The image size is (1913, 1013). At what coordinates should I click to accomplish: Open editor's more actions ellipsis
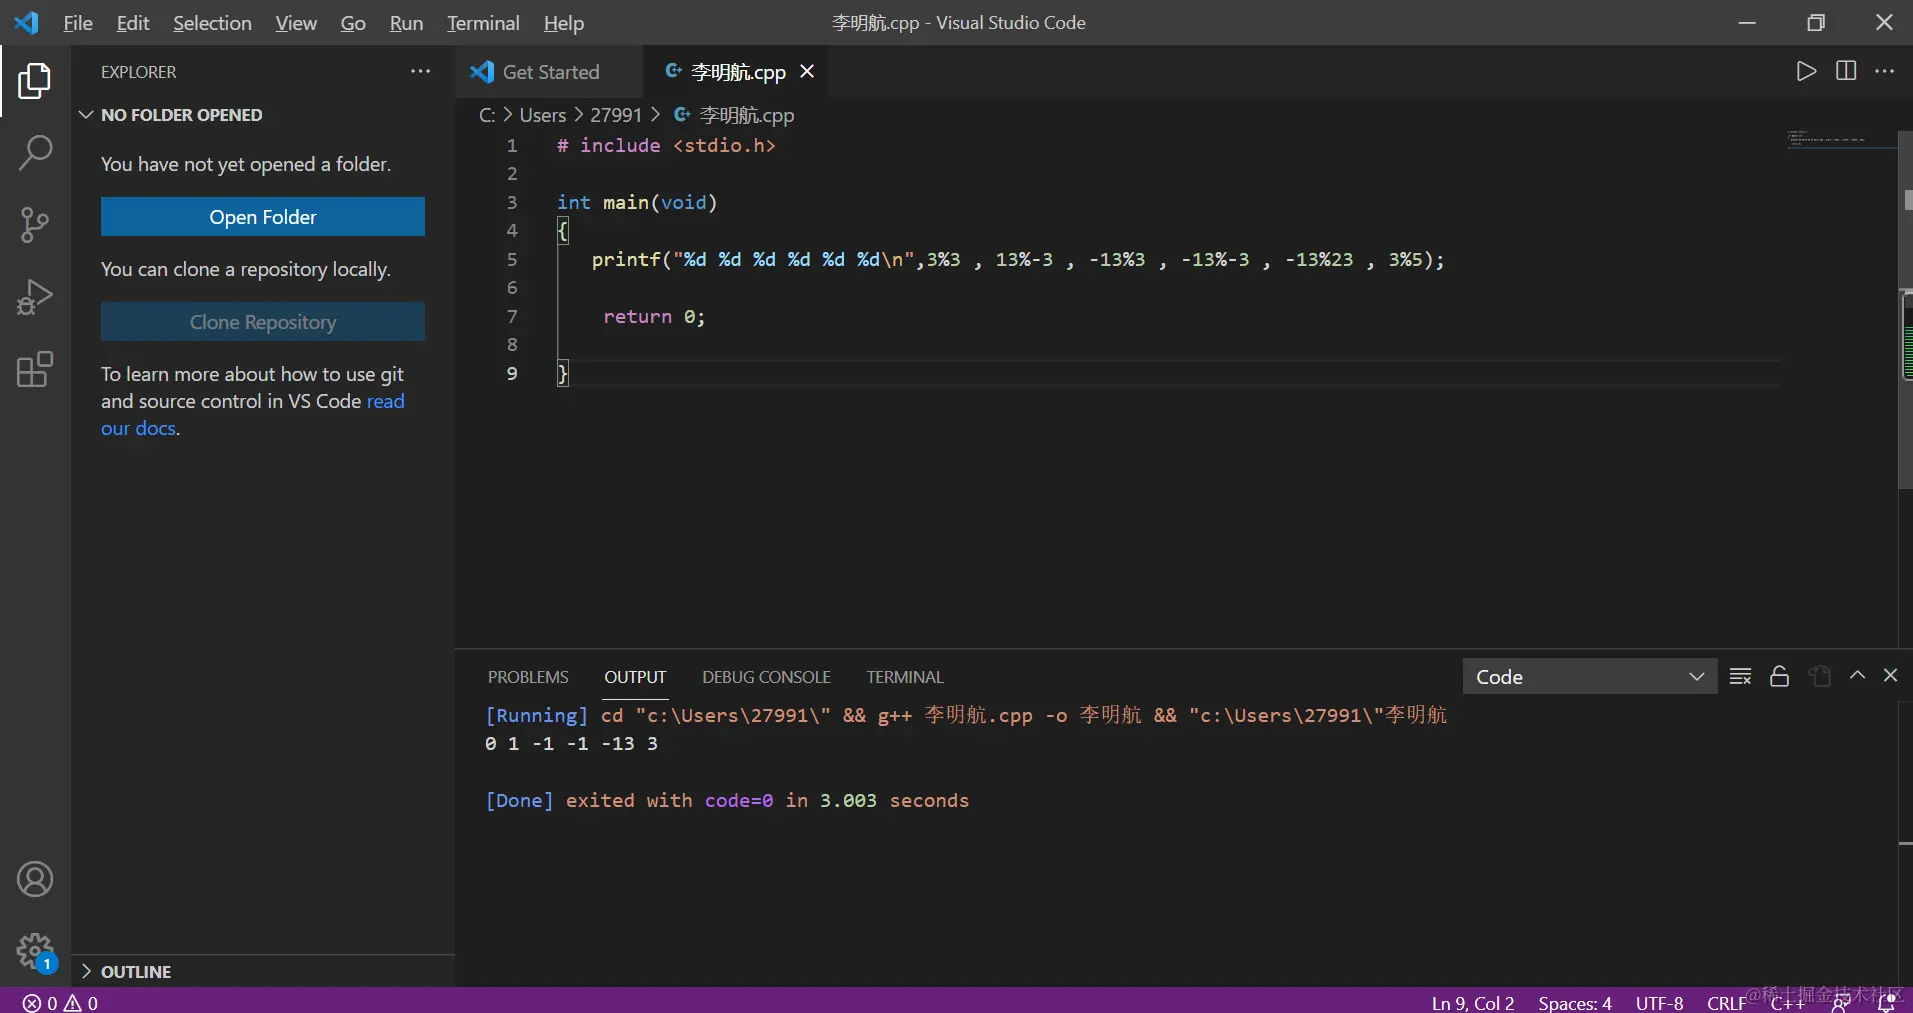(1885, 71)
